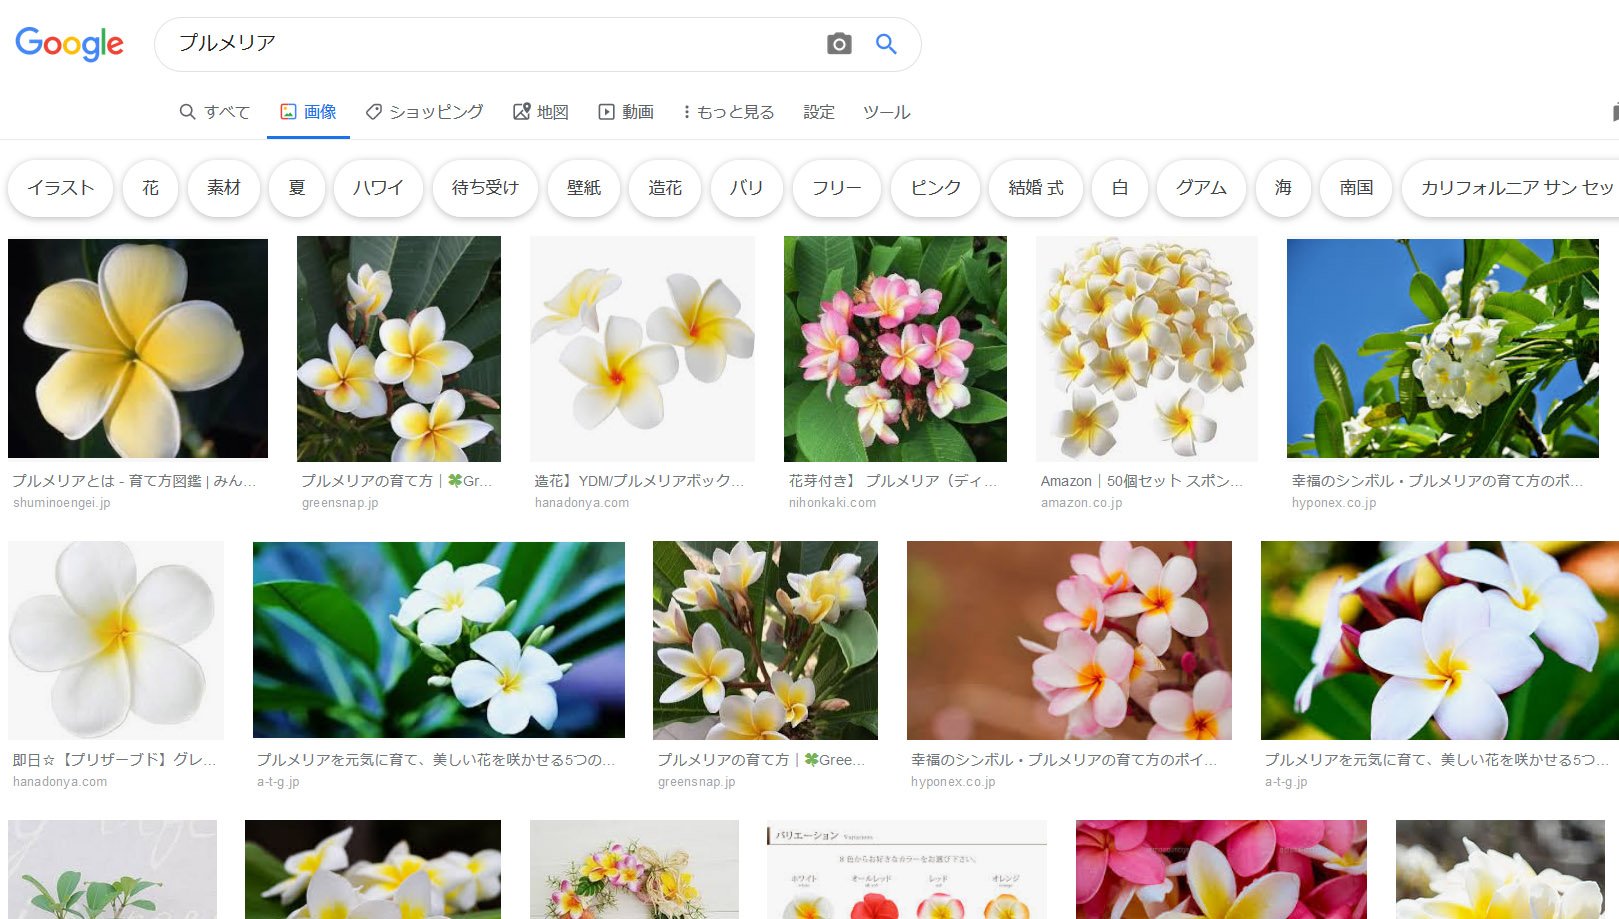Click the フリー filter chip
1619x919 pixels.
click(836, 188)
